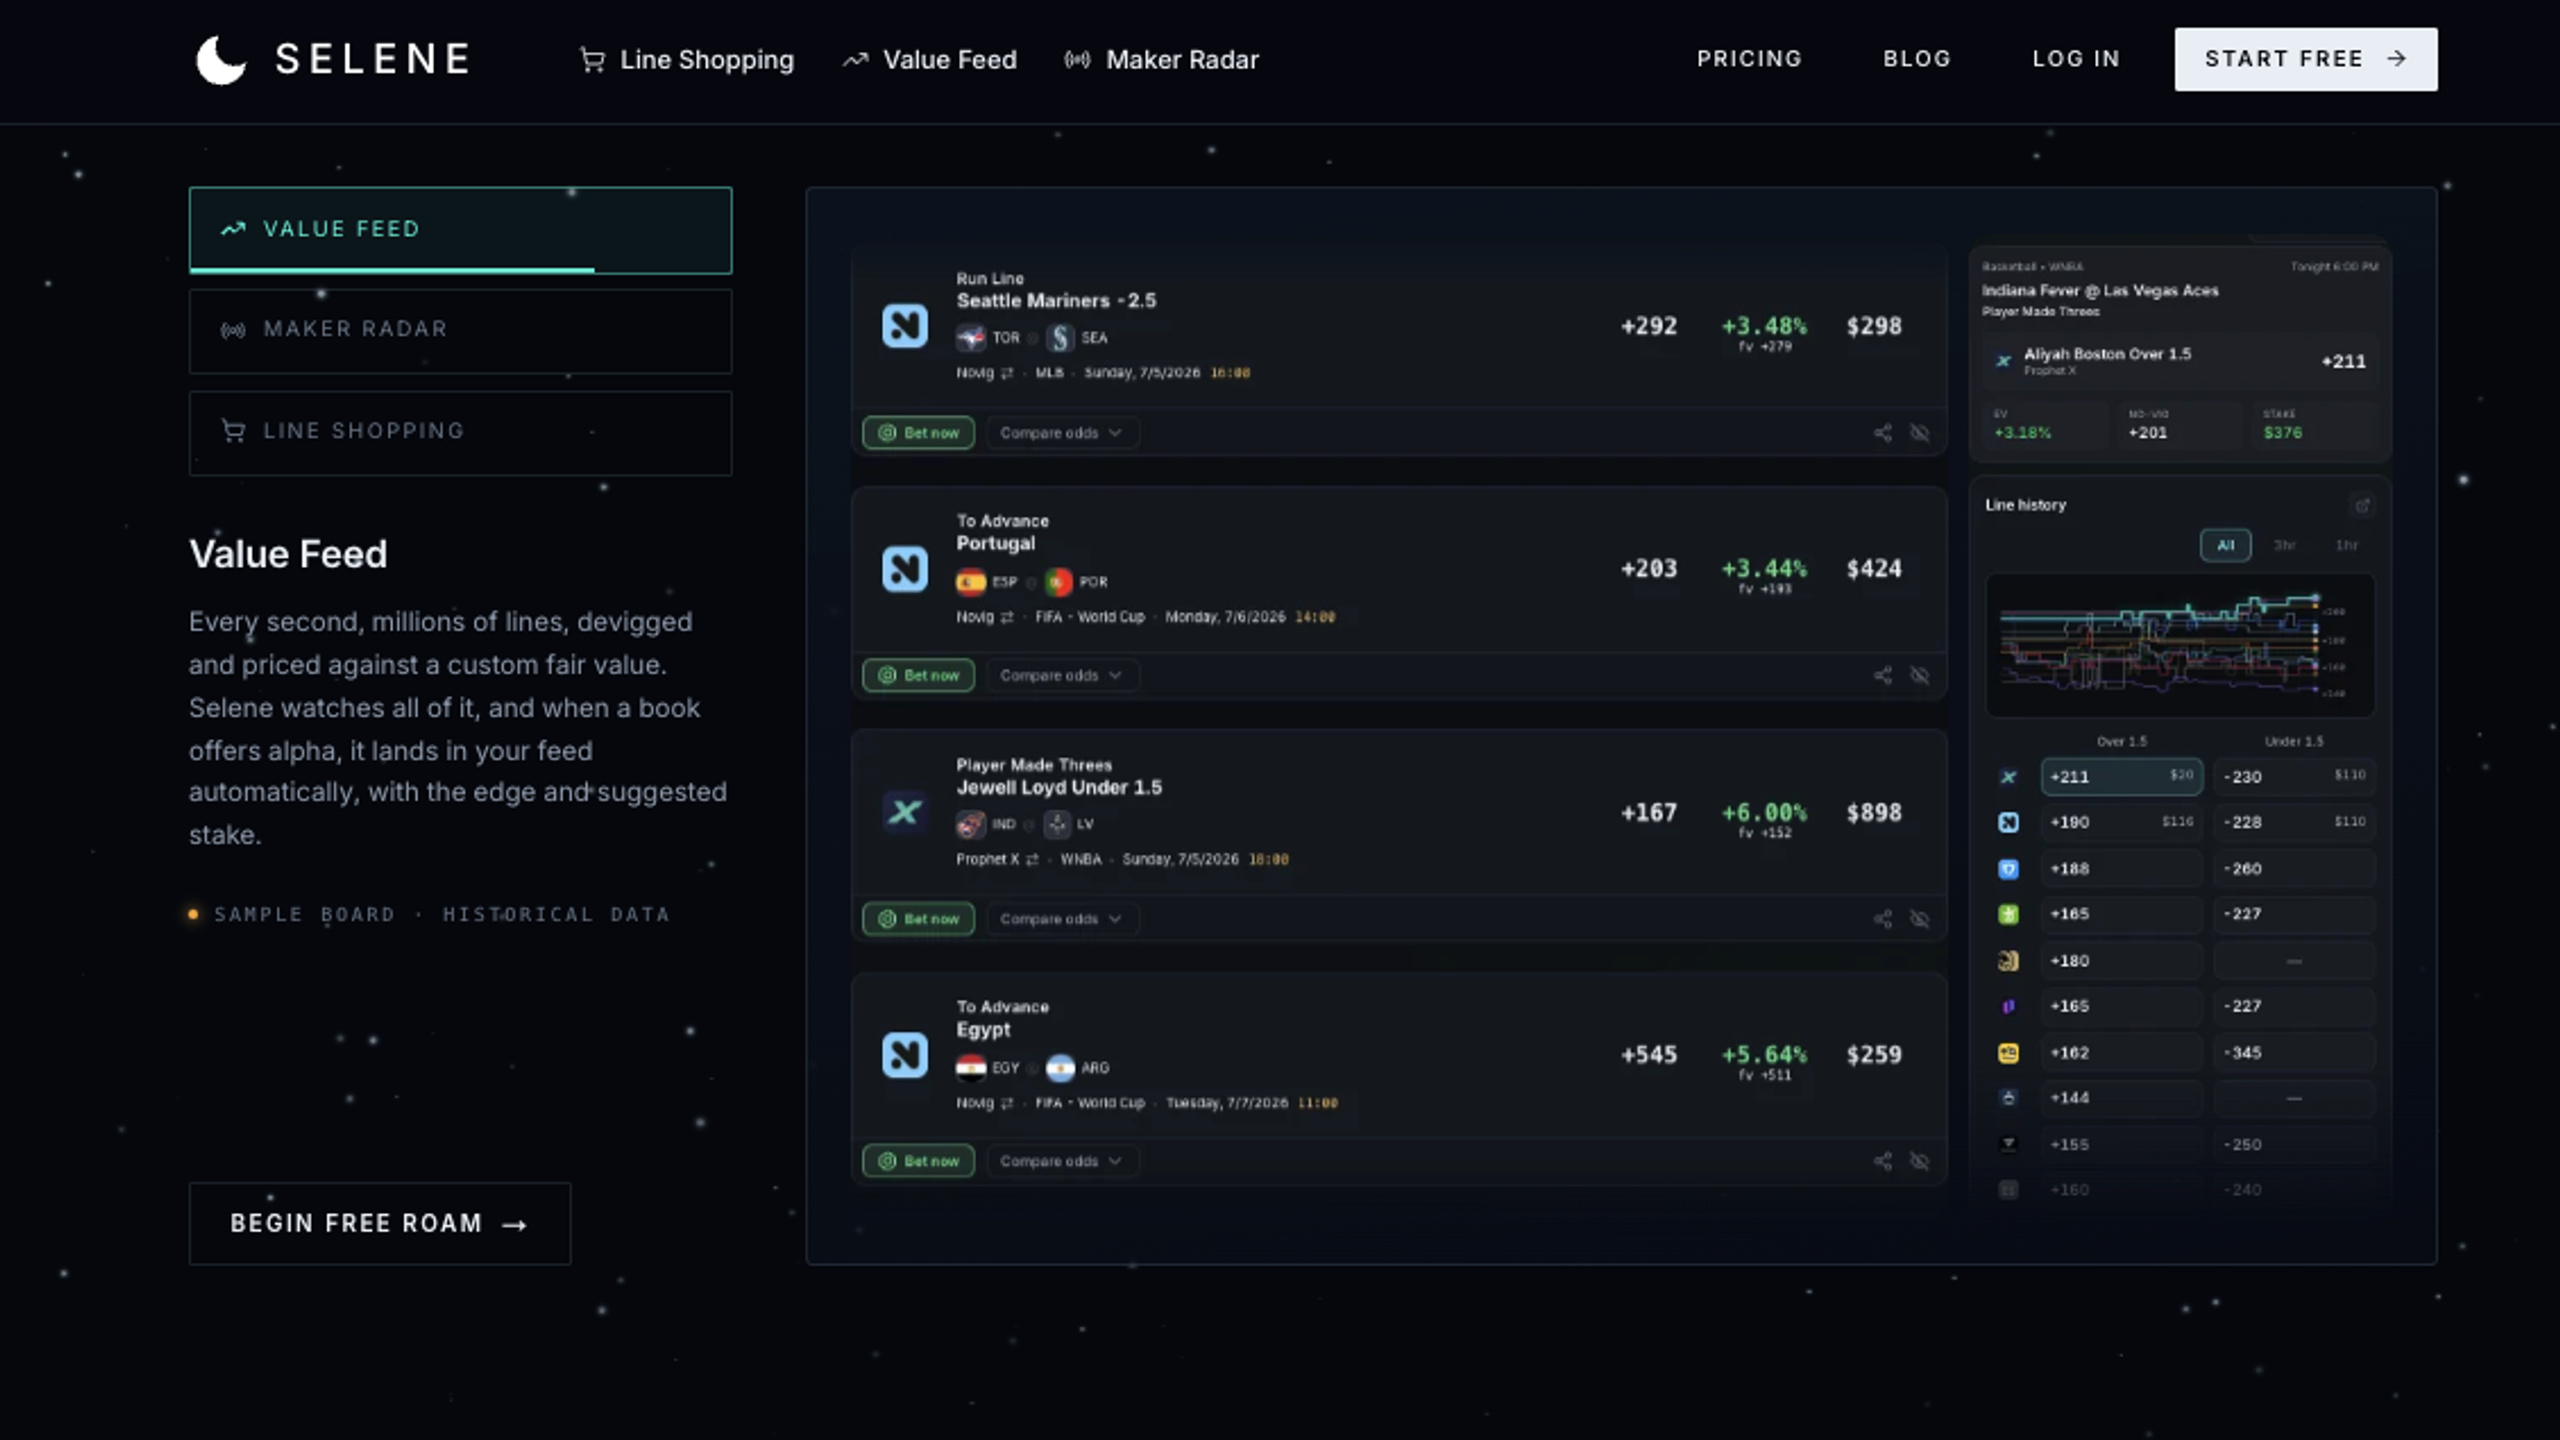Select the All range in Line history
Image resolution: width=2560 pixels, height=1440 pixels.
2225,545
